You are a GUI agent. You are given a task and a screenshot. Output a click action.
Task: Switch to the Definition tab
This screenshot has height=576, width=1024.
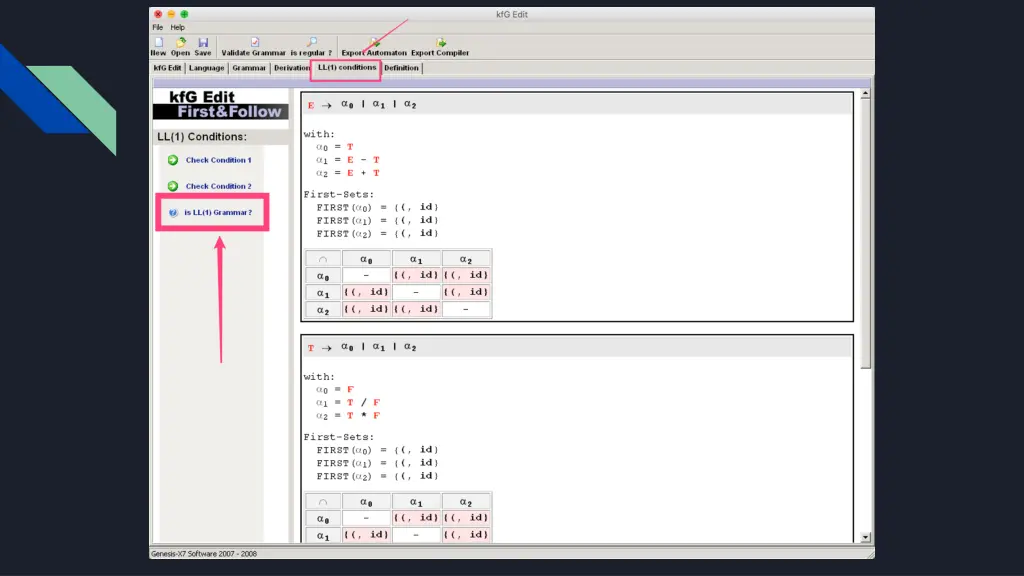(x=401, y=68)
